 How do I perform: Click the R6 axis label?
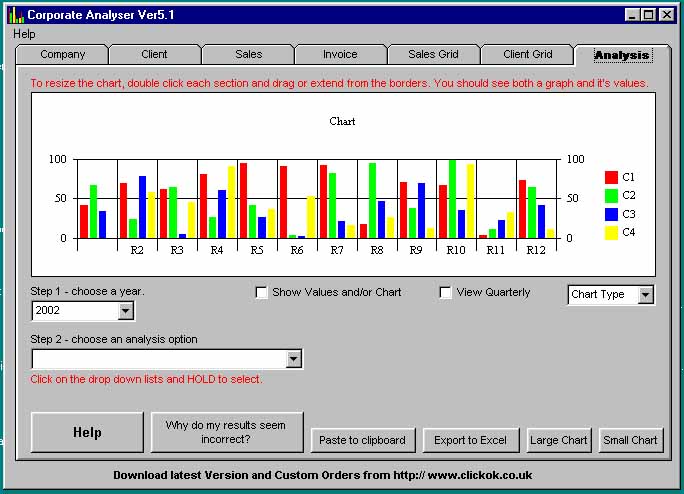click(x=297, y=250)
